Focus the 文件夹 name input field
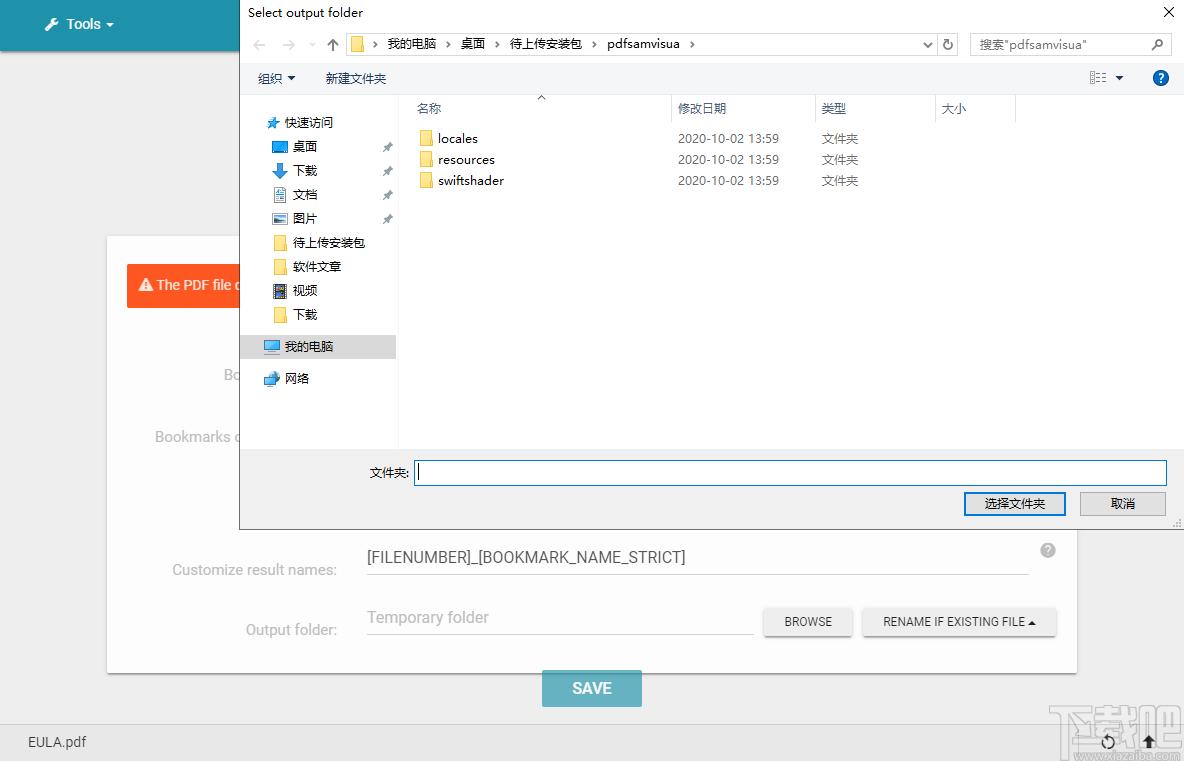This screenshot has height=761, width=1184. (x=790, y=473)
